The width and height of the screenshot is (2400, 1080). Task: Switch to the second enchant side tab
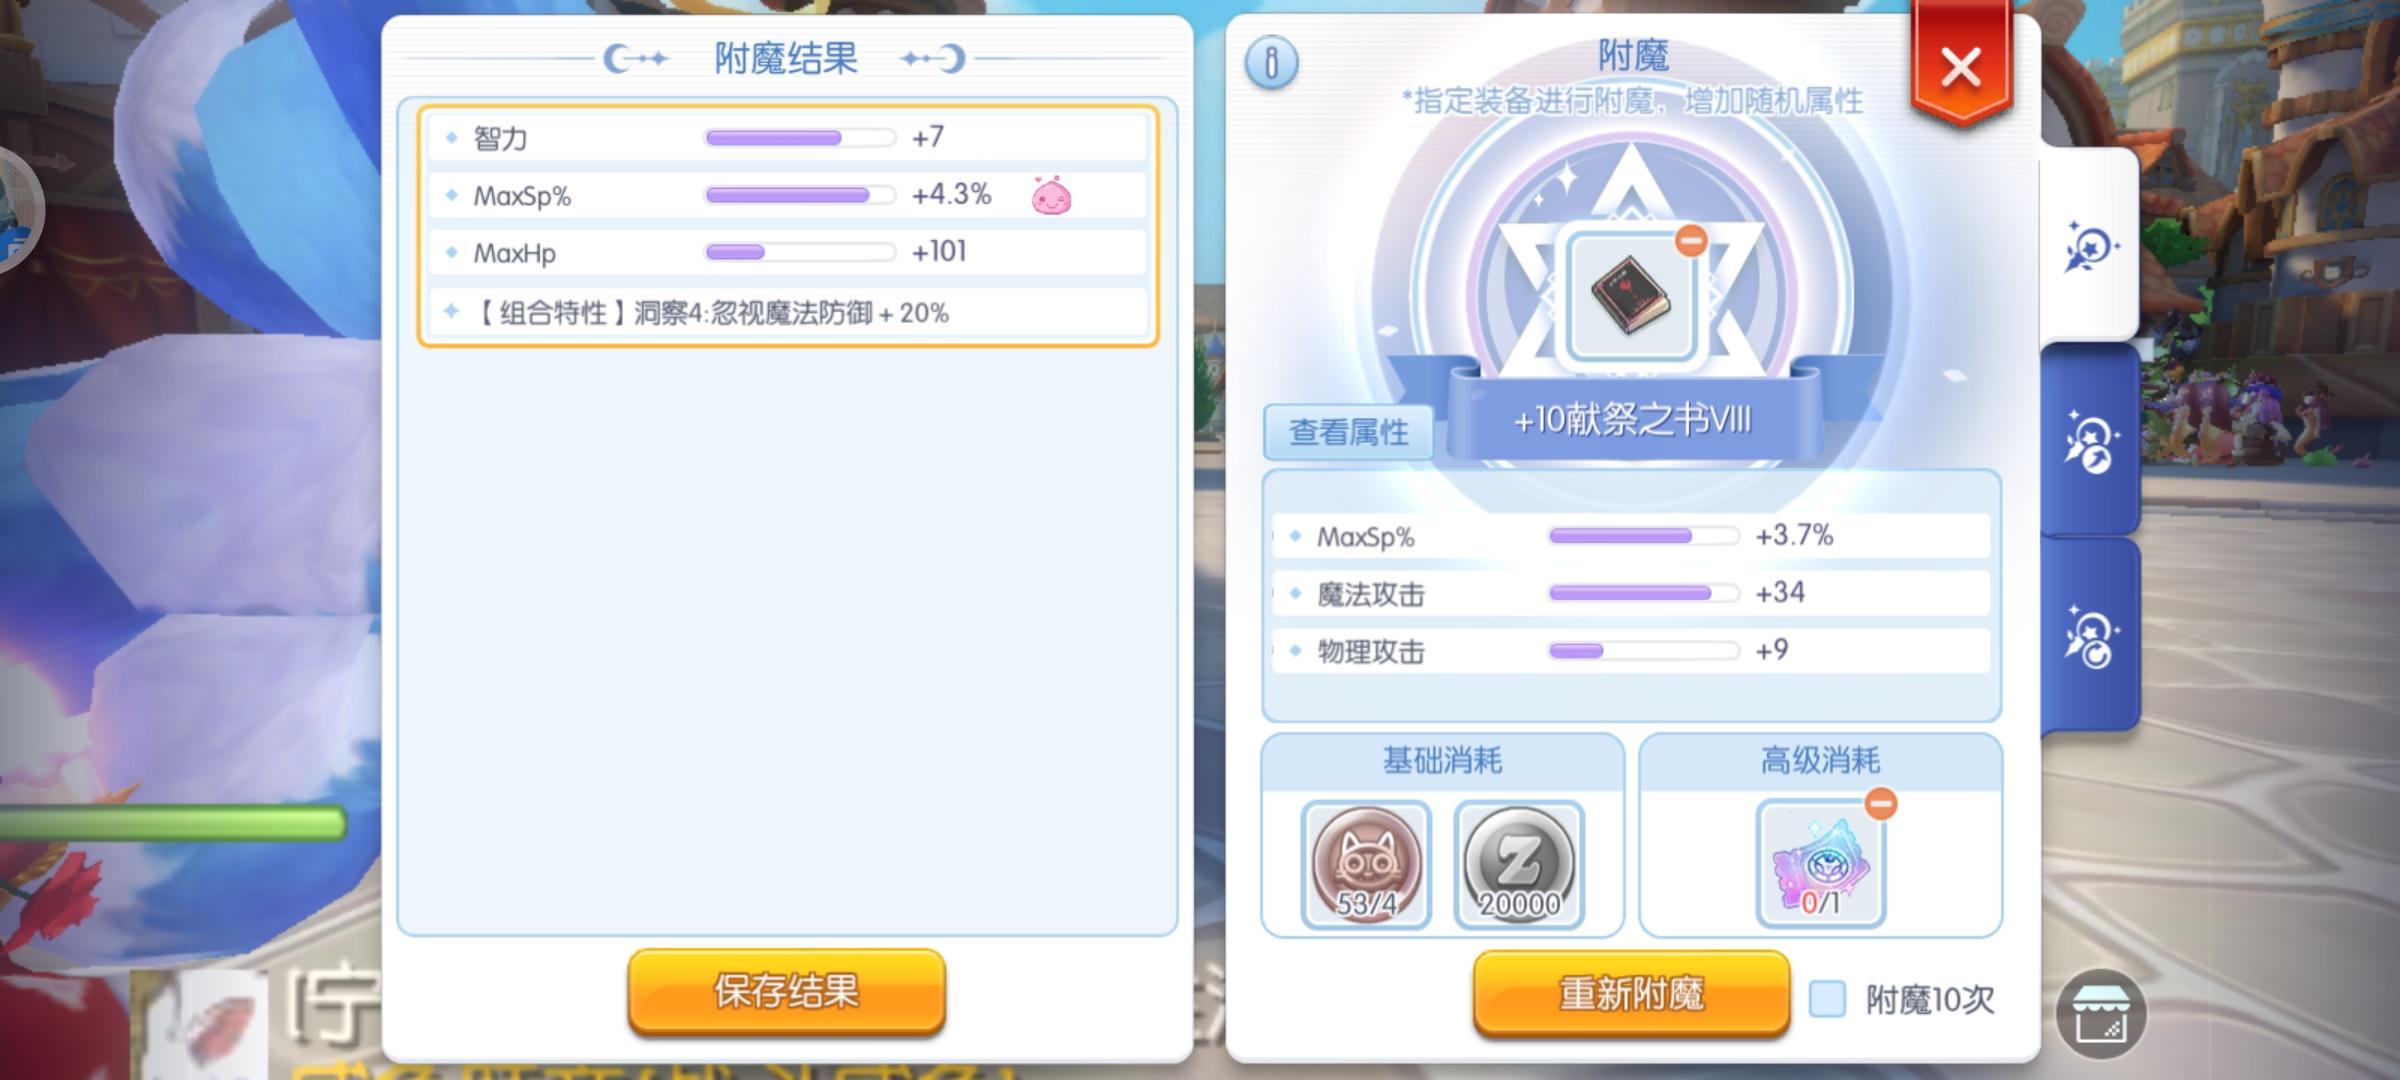pyautogui.click(x=2090, y=441)
